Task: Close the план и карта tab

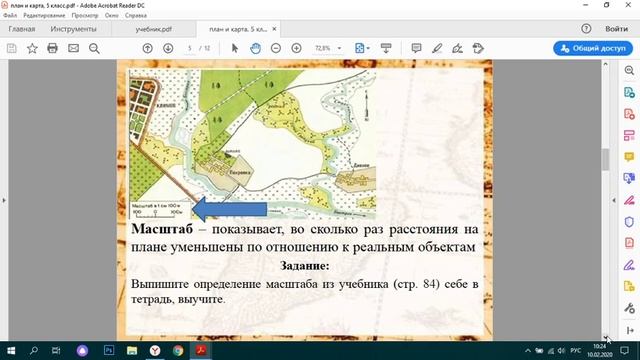Action: click(274, 29)
